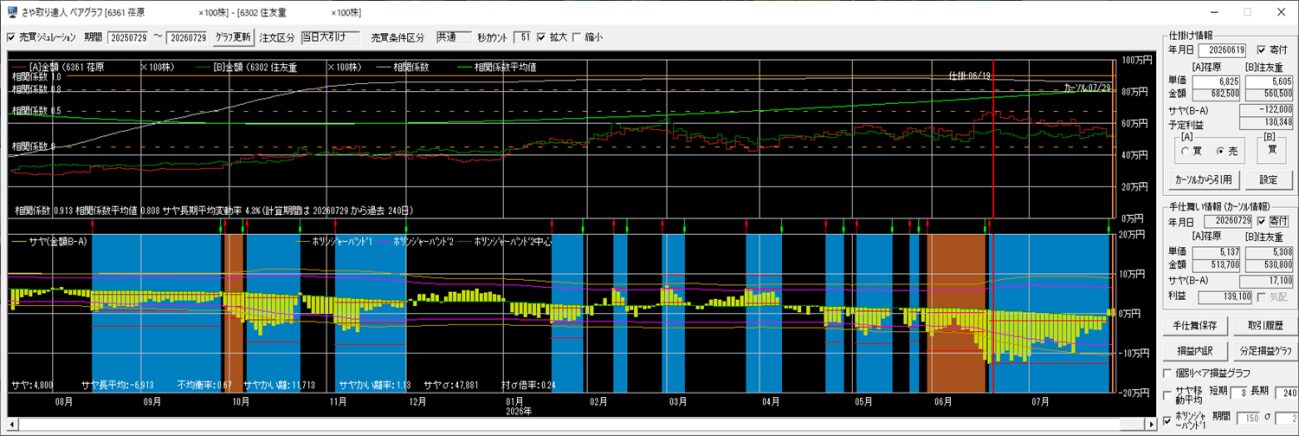Click the 損益内訳 button
This screenshot has width=1299, height=436.
pyautogui.click(x=1194, y=351)
